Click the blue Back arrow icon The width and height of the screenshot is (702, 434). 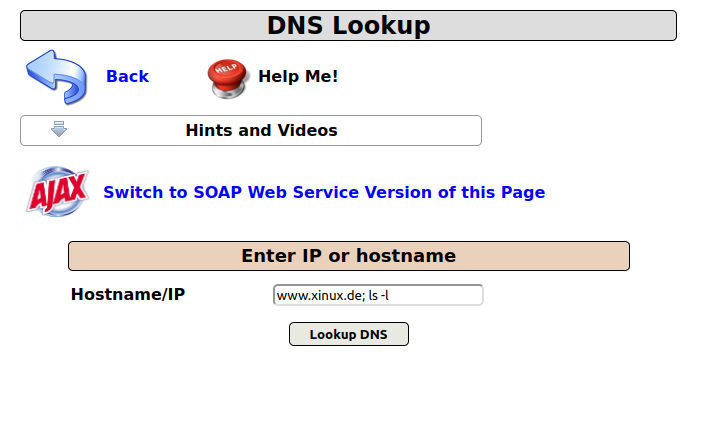click(57, 77)
